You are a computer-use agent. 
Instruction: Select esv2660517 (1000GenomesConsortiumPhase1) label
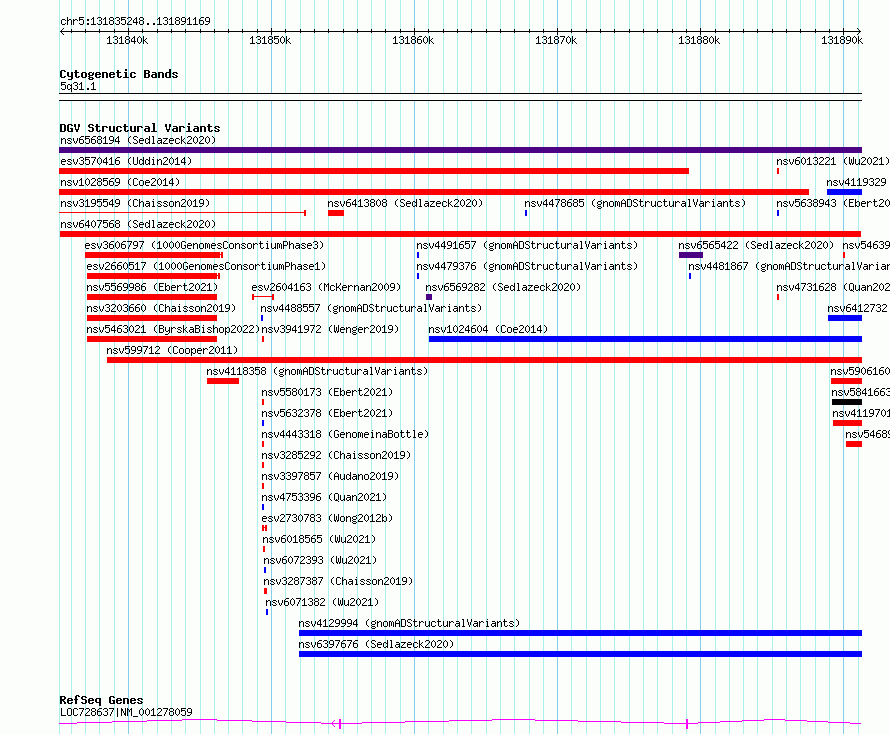click(x=206, y=266)
